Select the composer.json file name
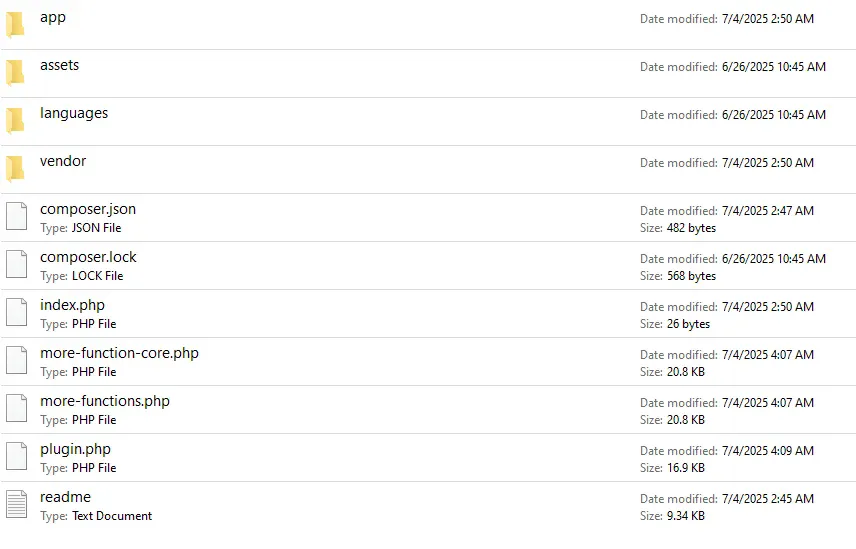 pyautogui.click(x=88, y=209)
